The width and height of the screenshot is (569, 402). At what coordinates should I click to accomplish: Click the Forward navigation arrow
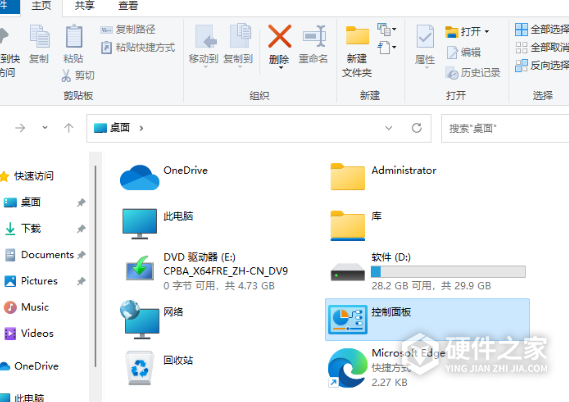click(20, 128)
